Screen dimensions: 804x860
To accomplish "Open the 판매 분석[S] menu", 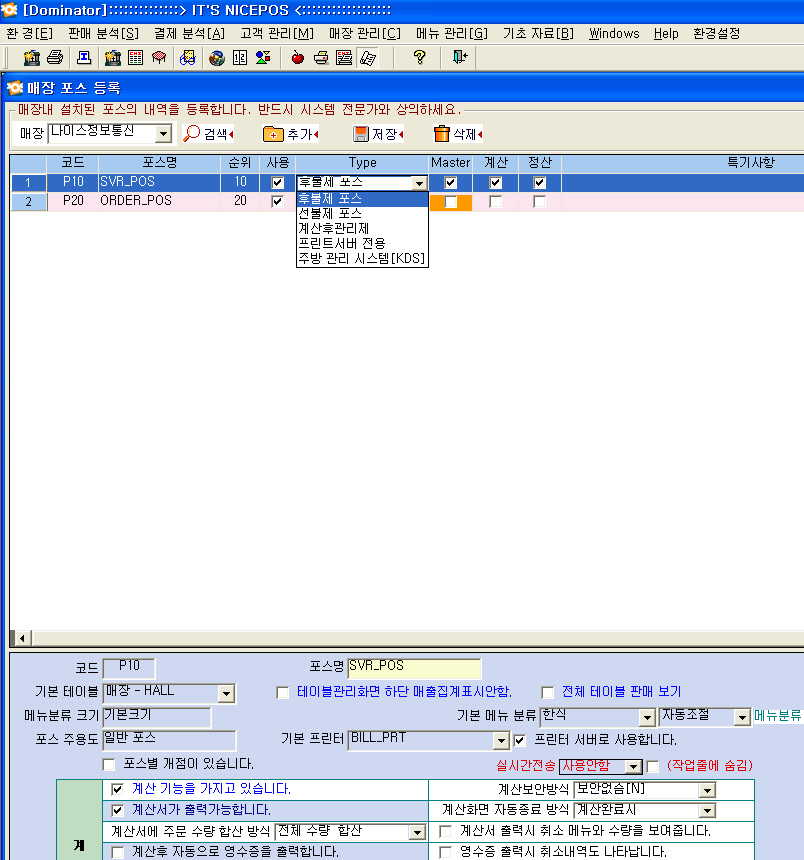I will pyautogui.click(x=104, y=33).
